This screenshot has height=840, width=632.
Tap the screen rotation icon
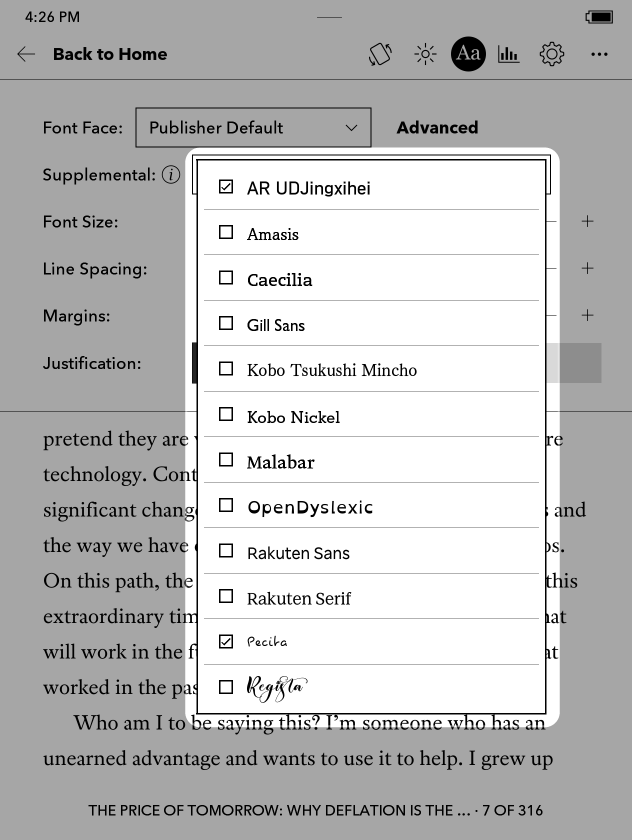(380, 54)
